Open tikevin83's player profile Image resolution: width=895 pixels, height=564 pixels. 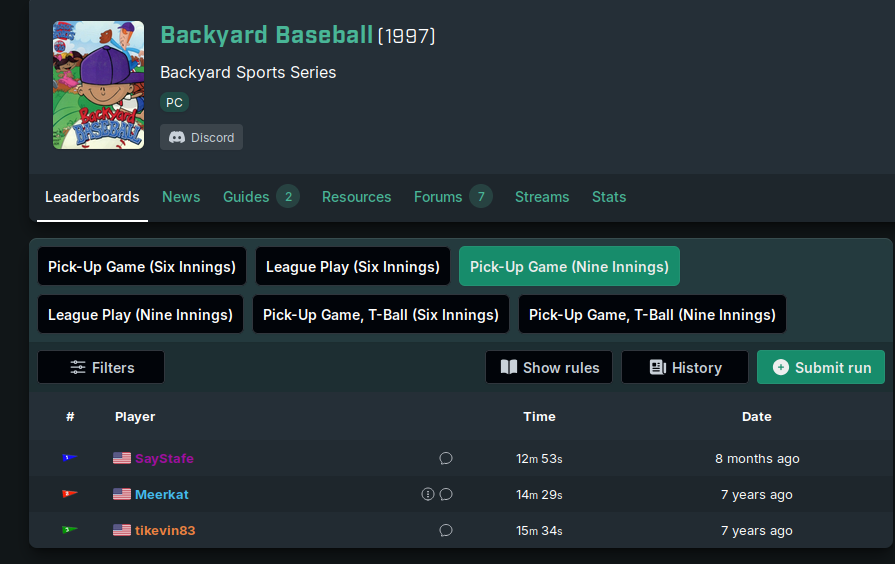click(x=165, y=530)
